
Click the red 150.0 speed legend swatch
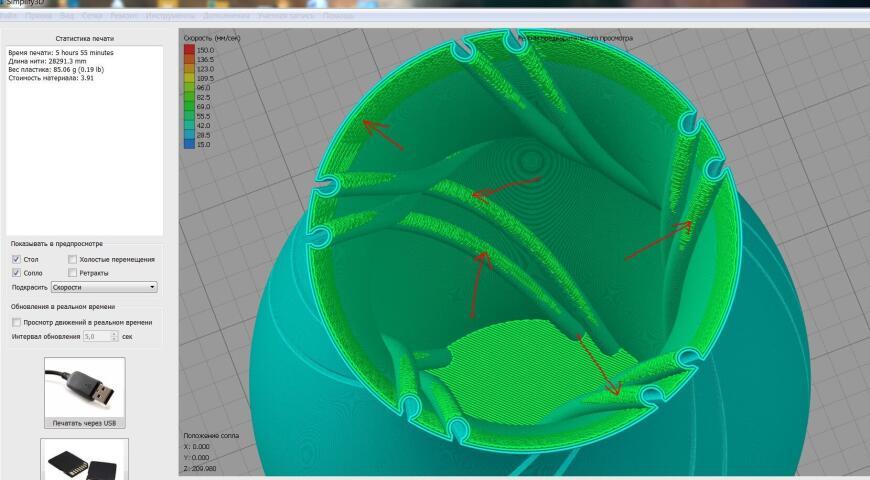coord(189,49)
